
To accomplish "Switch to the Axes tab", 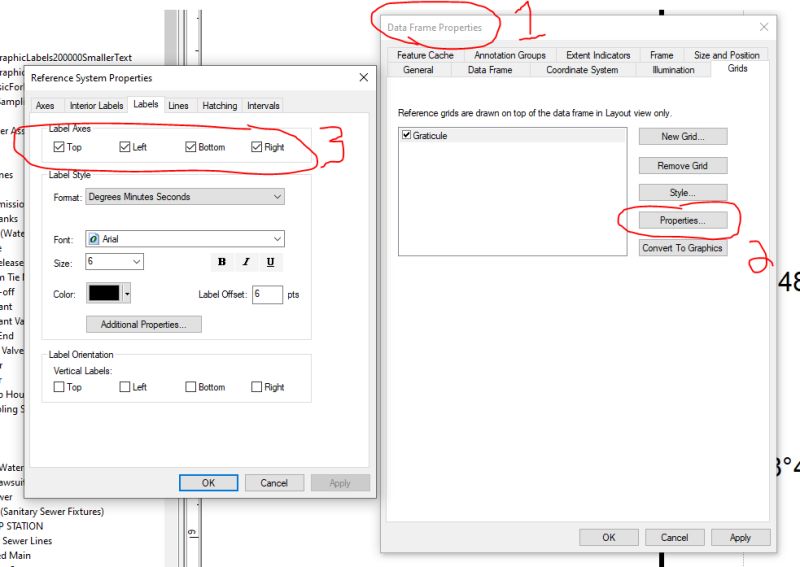I will pyautogui.click(x=45, y=106).
